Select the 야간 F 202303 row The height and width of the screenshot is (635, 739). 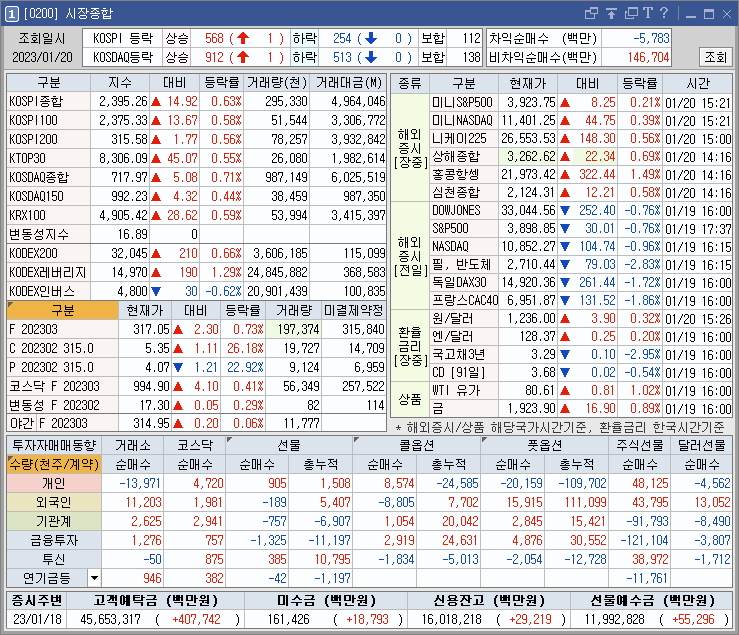pyautogui.click(x=196, y=423)
